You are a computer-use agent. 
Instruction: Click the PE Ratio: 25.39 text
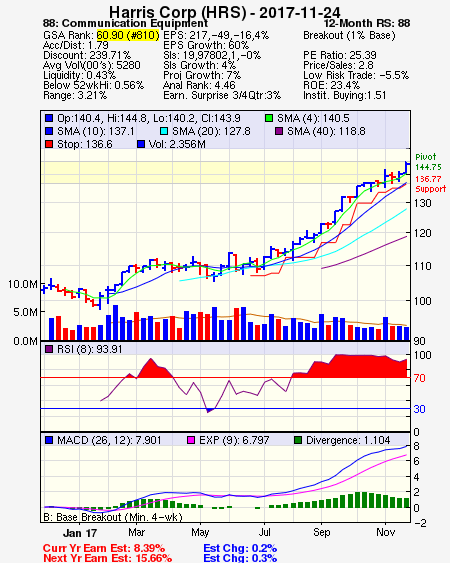tap(340, 55)
